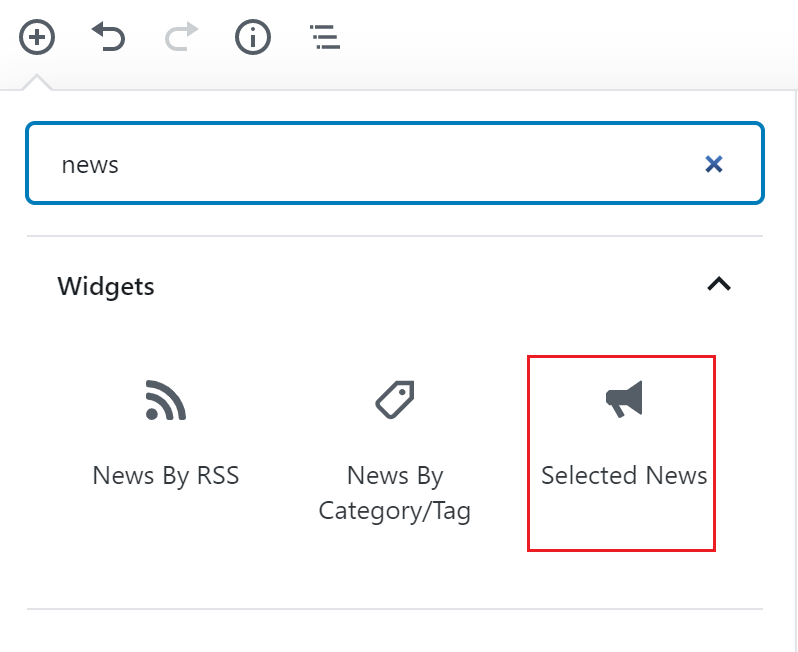The image size is (798, 652).
Task: Clear the news search with the X
Action: click(714, 164)
